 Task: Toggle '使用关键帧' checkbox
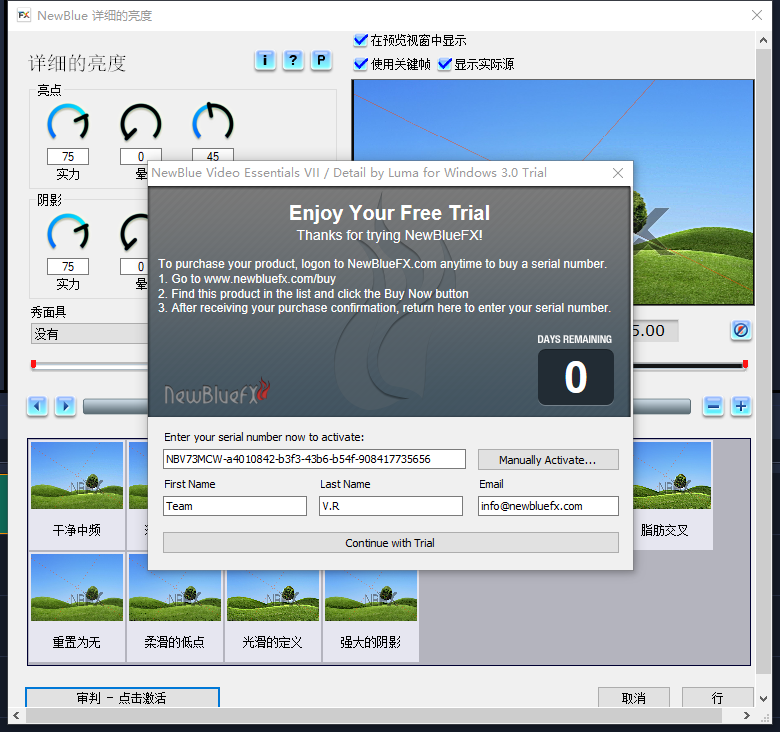(x=360, y=64)
